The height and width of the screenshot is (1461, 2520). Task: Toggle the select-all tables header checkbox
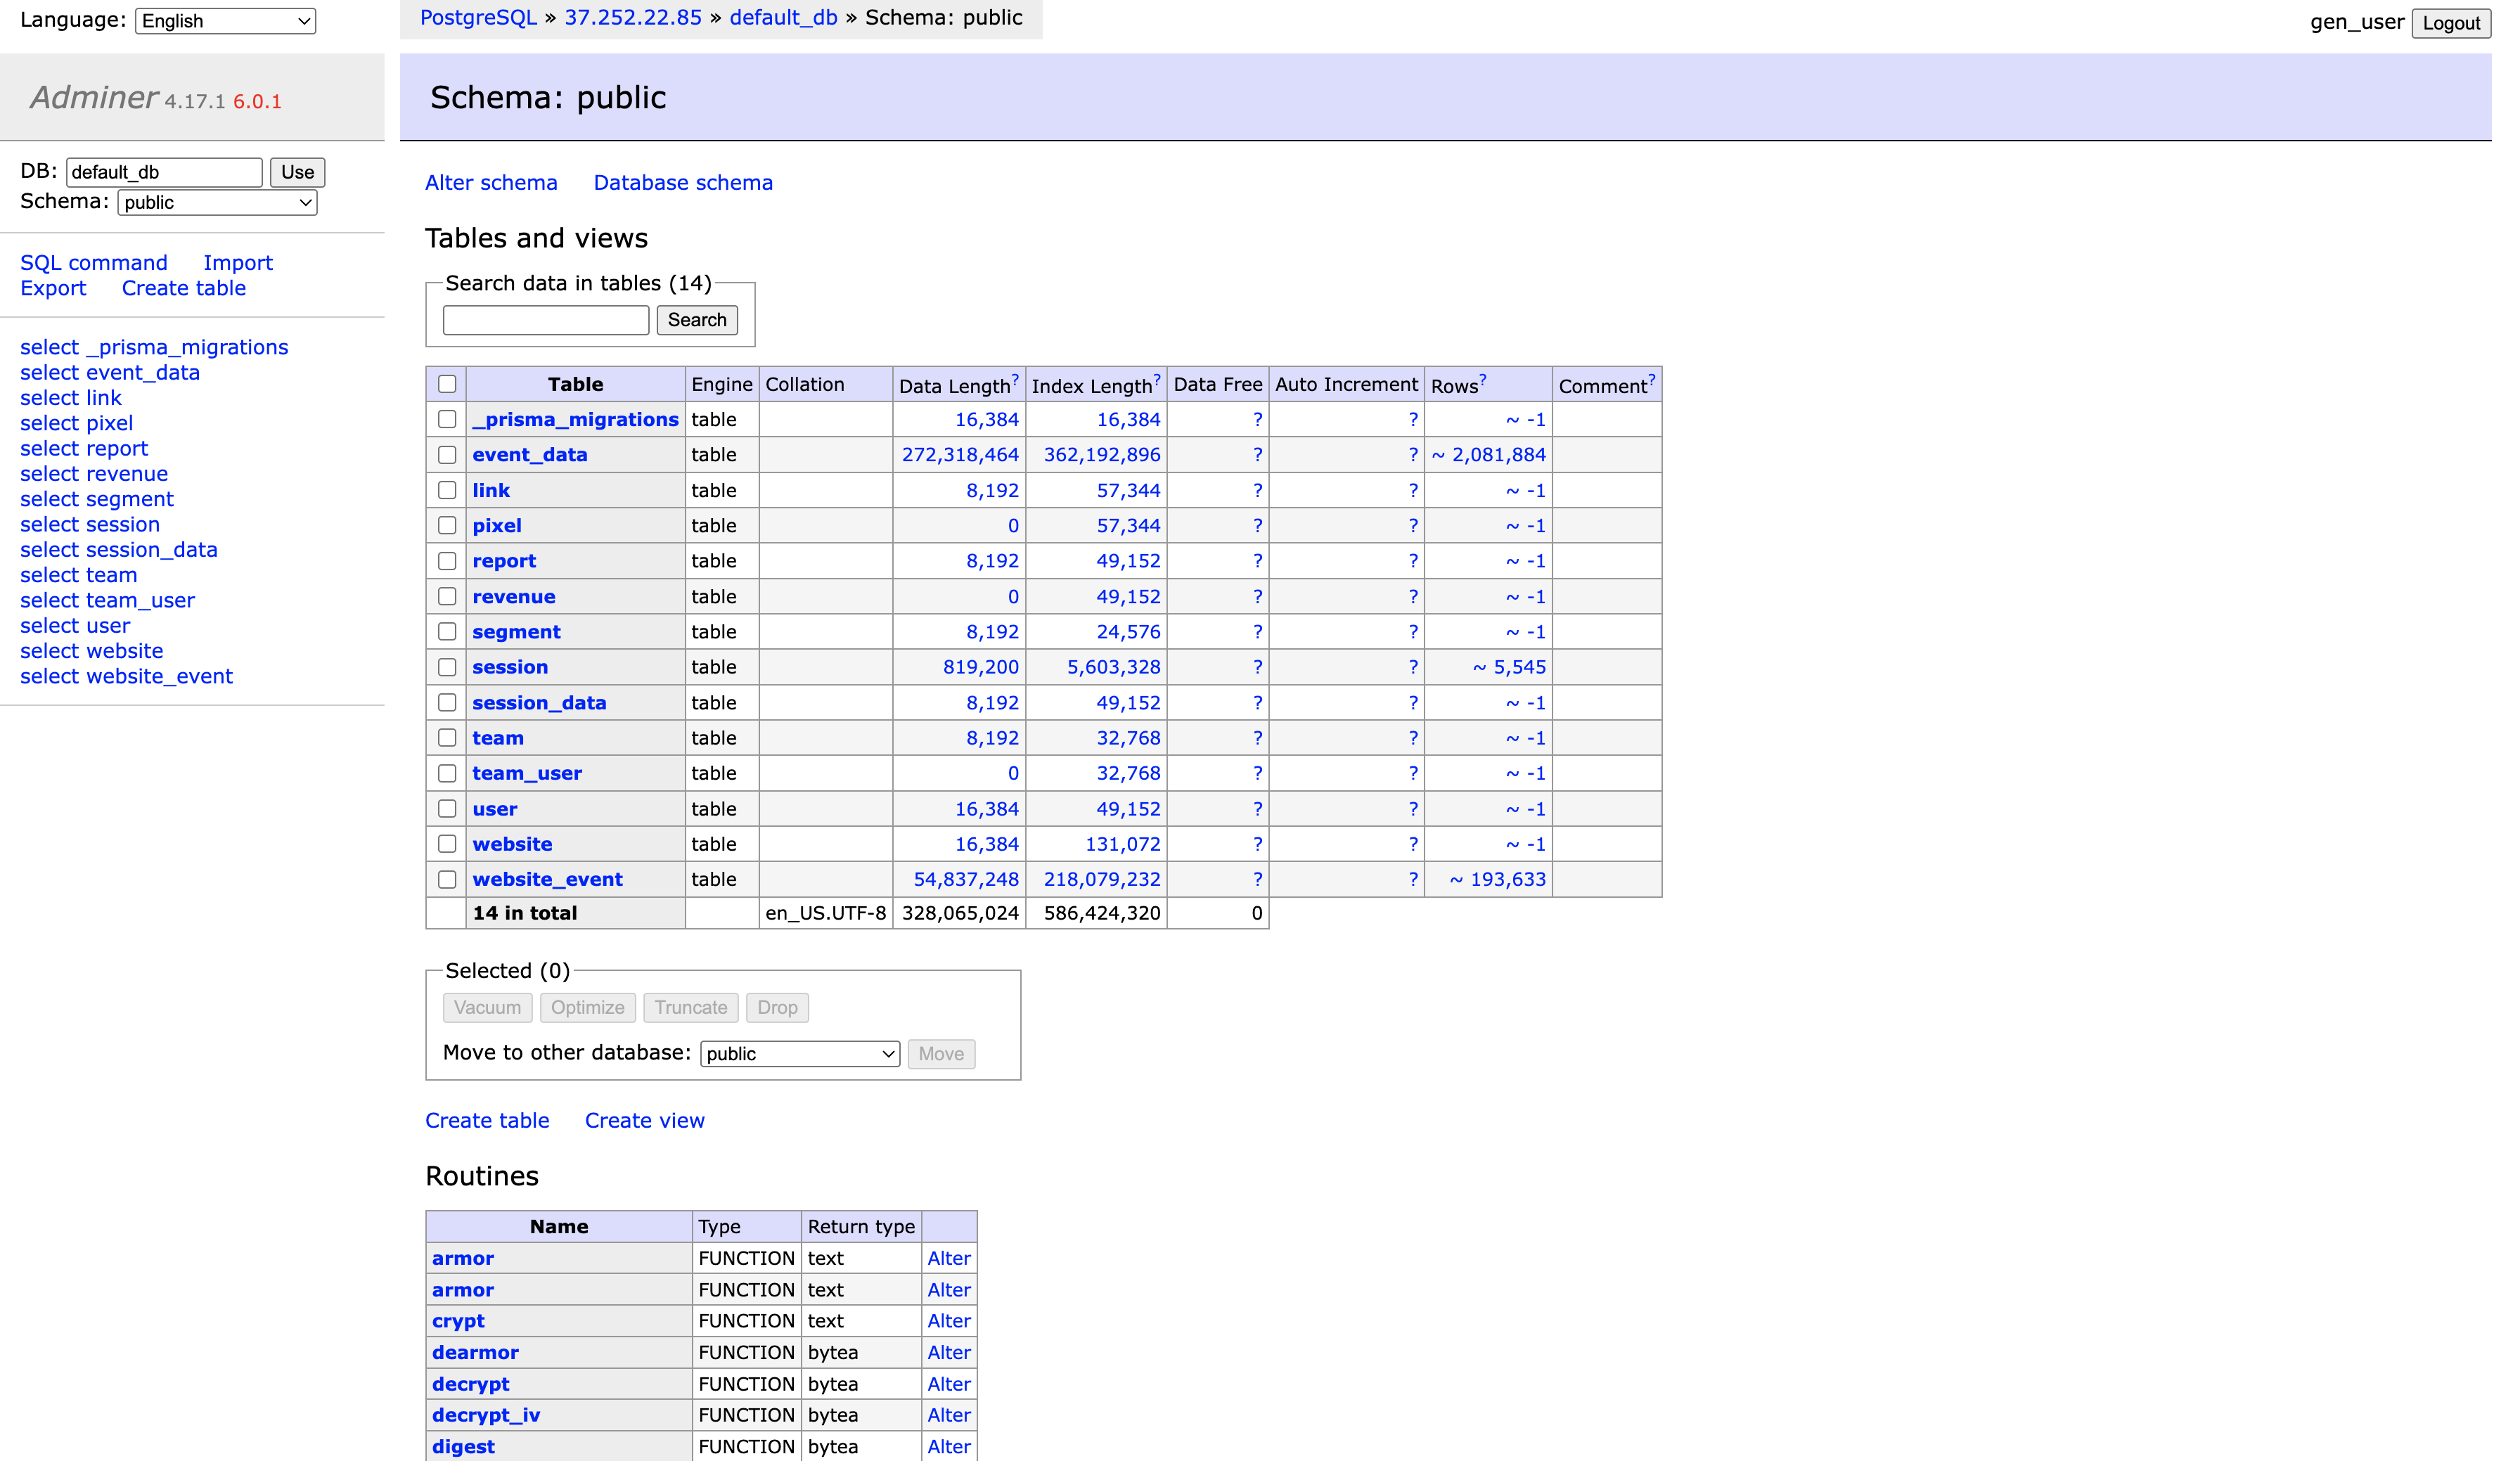pos(447,384)
